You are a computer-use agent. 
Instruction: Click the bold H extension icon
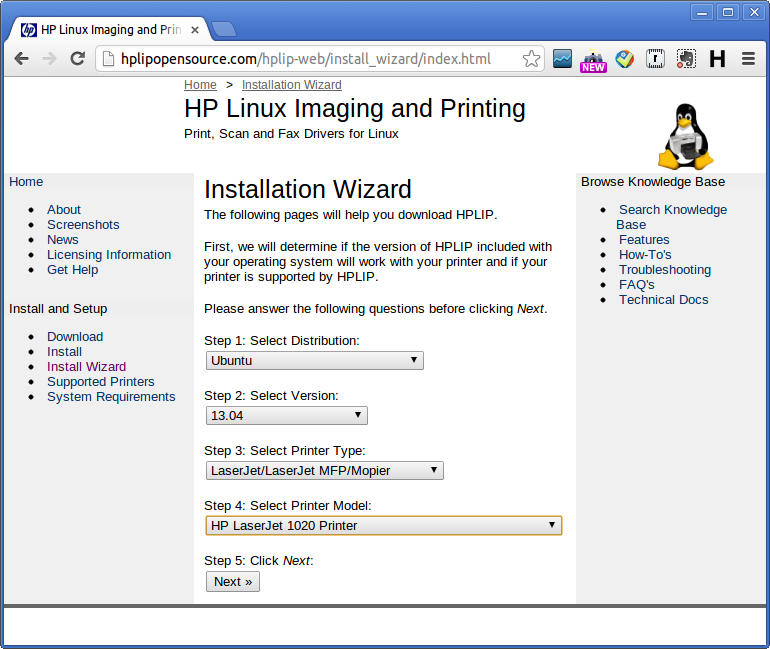[x=717, y=59]
